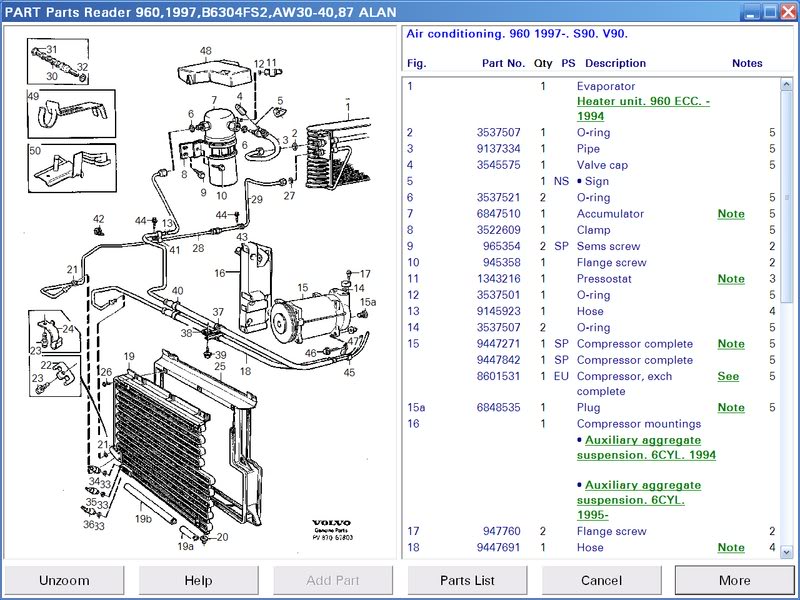
Task: Open the Note for the Pressostat
Action: [x=731, y=278]
